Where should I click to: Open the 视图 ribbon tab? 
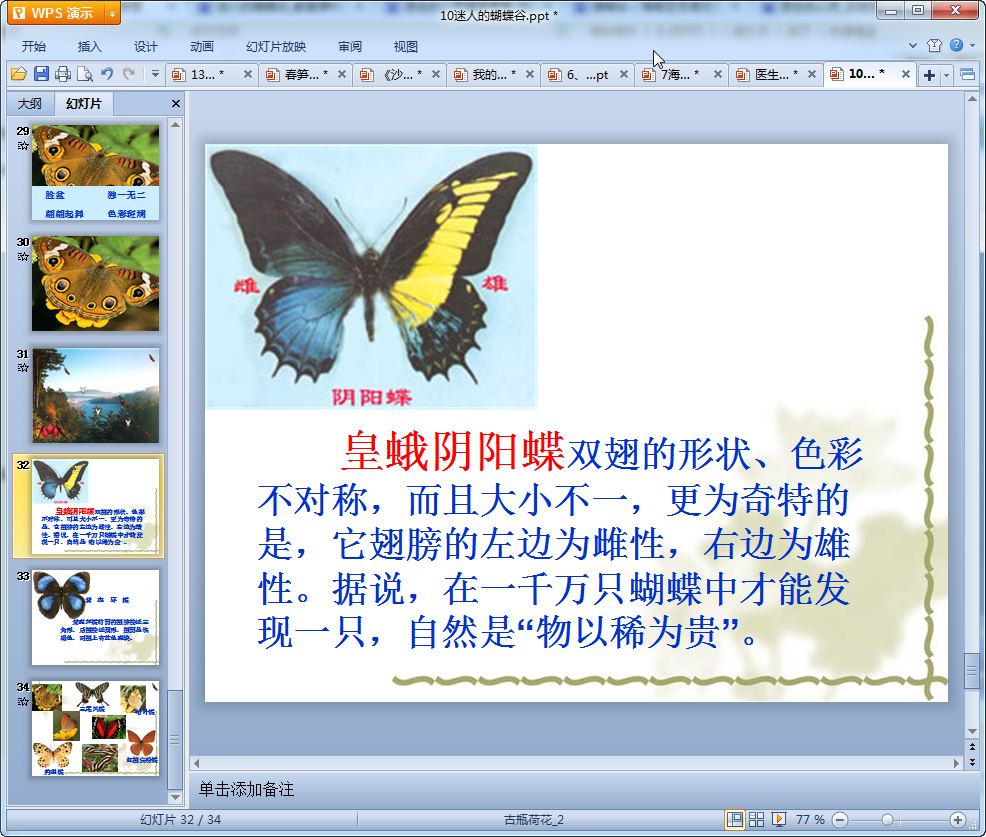tap(406, 47)
